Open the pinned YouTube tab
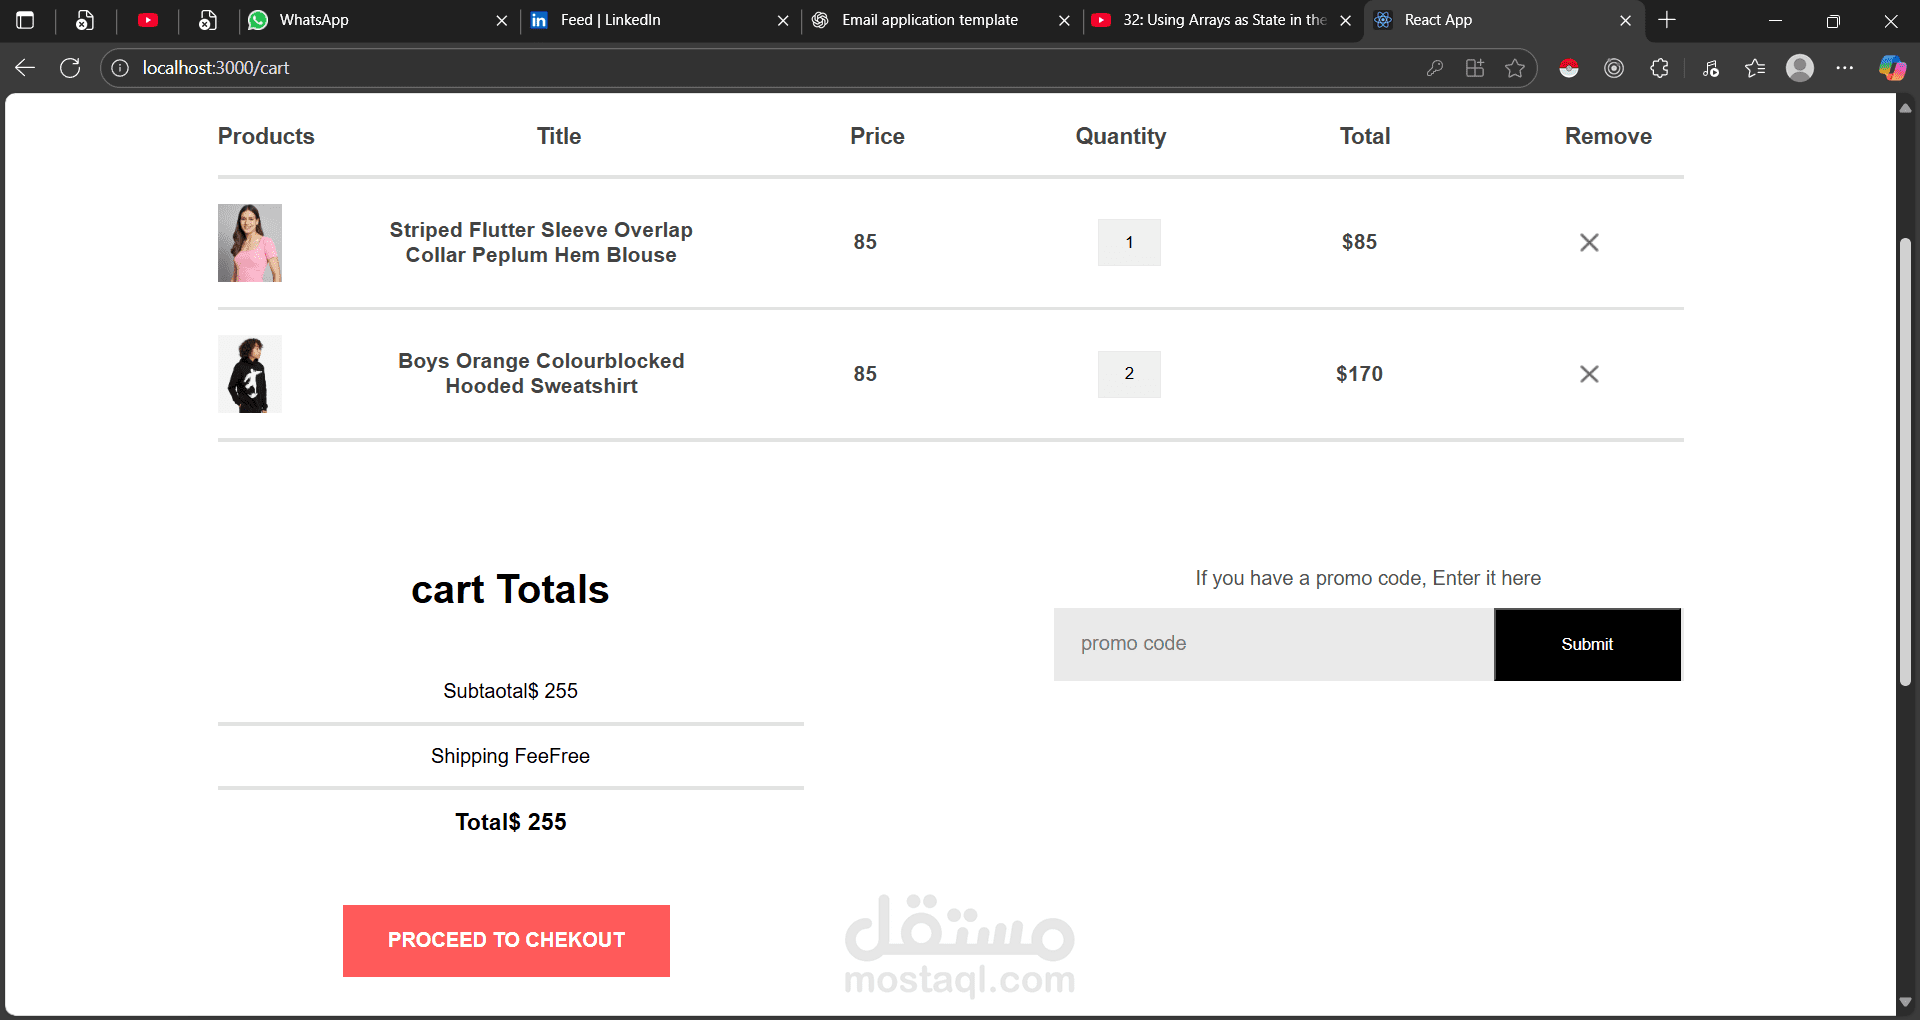The width and height of the screenshot is (1920, 1020). click(148, 20)
